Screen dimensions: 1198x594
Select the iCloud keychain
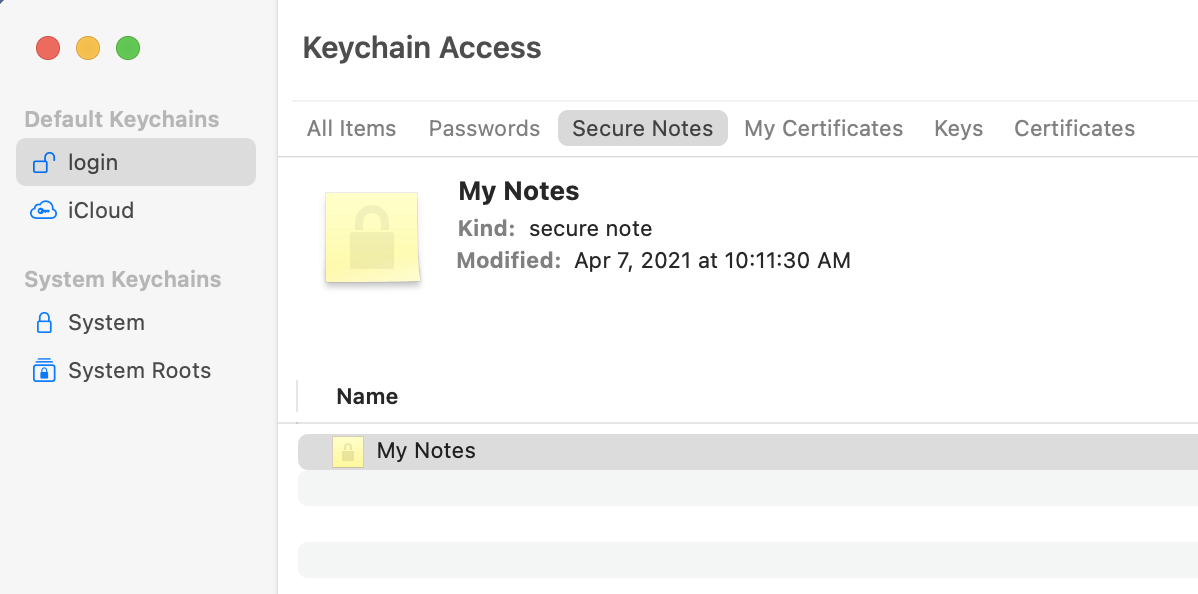pyautogui.click(x=100, y=210)
